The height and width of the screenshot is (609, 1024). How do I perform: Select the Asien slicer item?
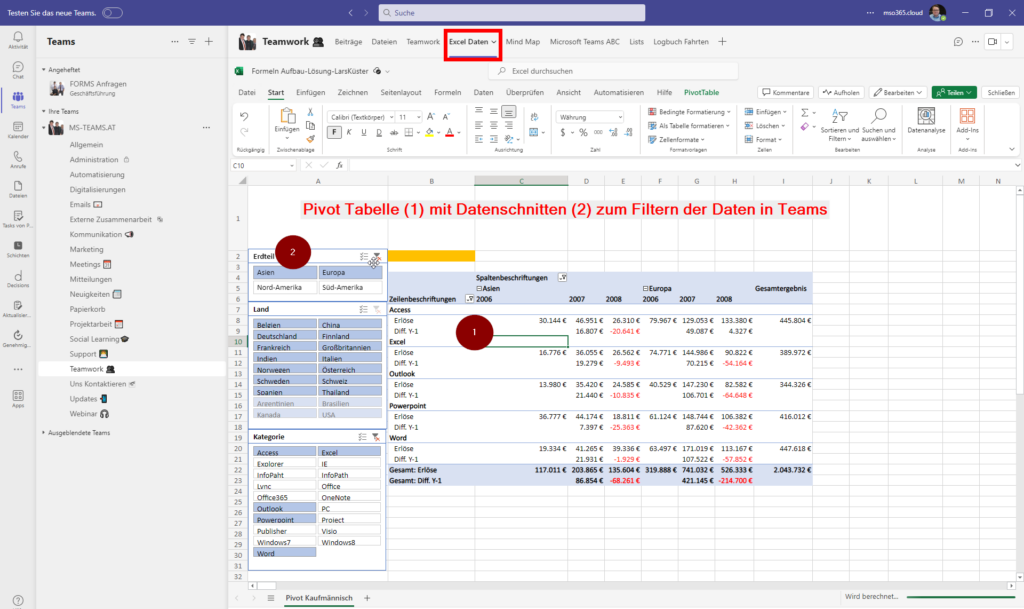pyautogui.click(x=285, y=272)
